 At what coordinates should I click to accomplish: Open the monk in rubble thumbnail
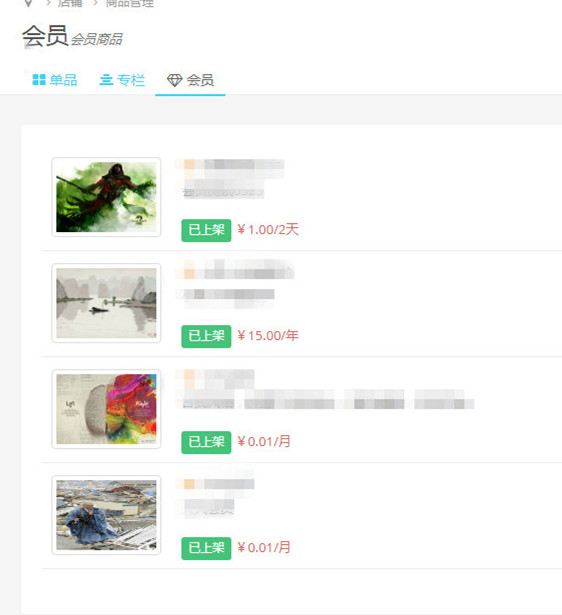(x=106, y=515)
